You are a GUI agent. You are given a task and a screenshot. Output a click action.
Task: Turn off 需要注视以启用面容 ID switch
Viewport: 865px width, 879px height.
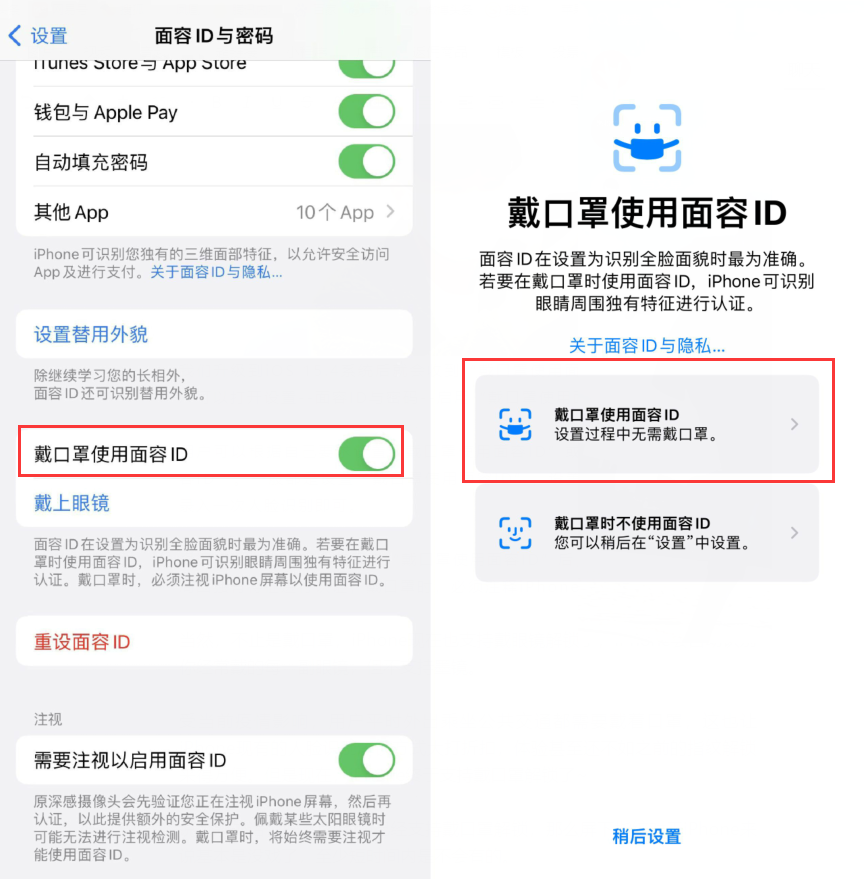coord(367,760)
